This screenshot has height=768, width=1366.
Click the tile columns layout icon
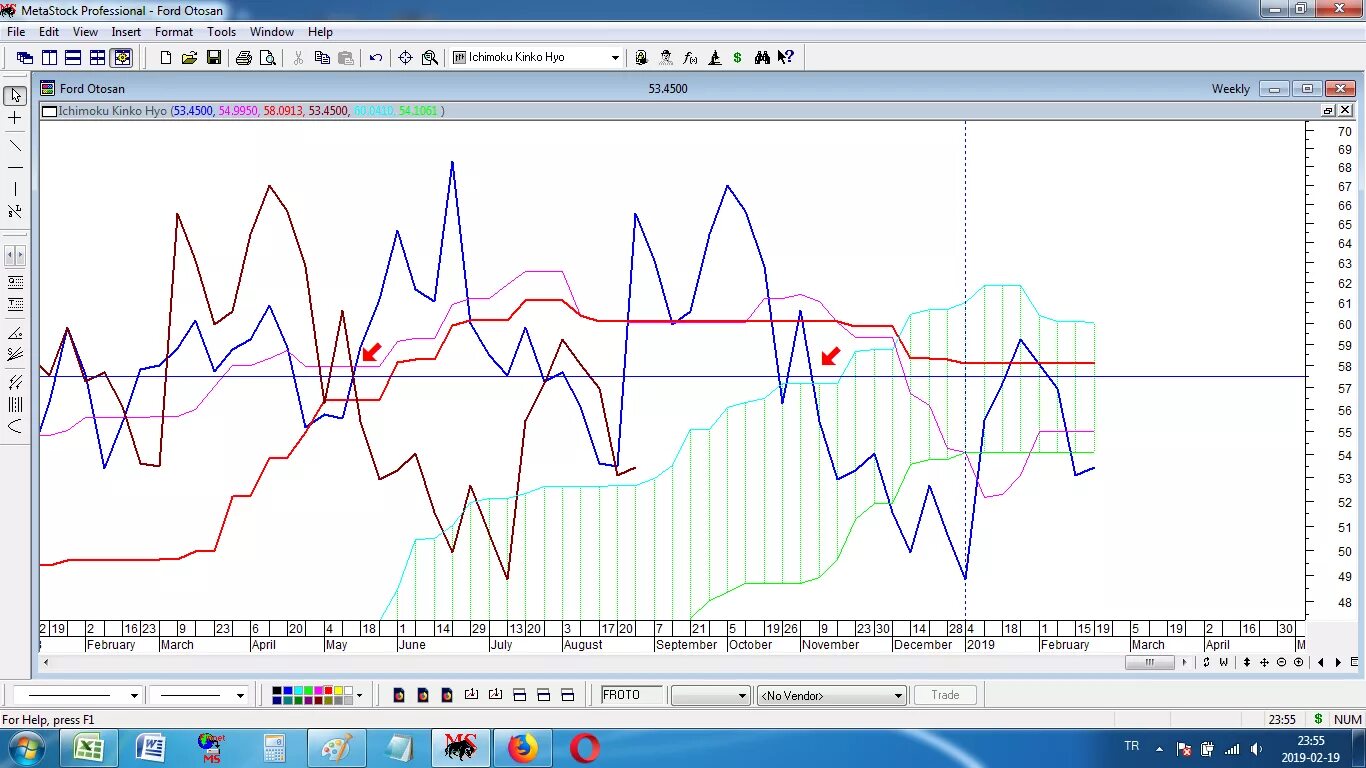tap(49, 58)
